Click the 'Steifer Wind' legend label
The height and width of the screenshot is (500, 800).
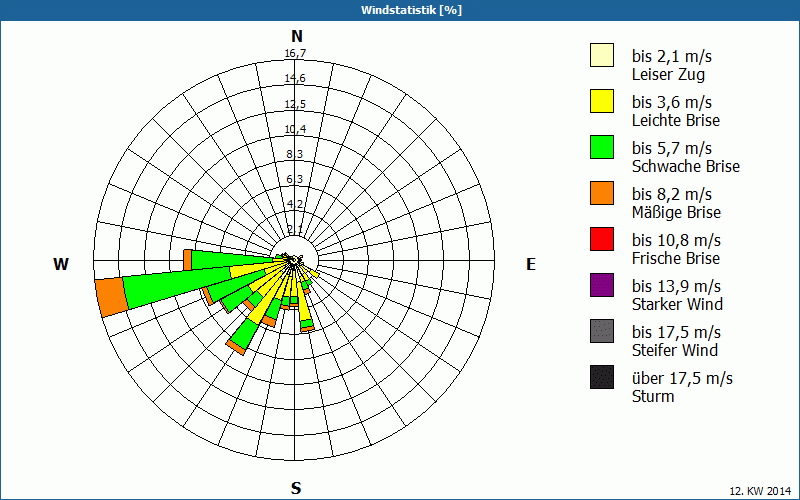(x=674, y=350)
